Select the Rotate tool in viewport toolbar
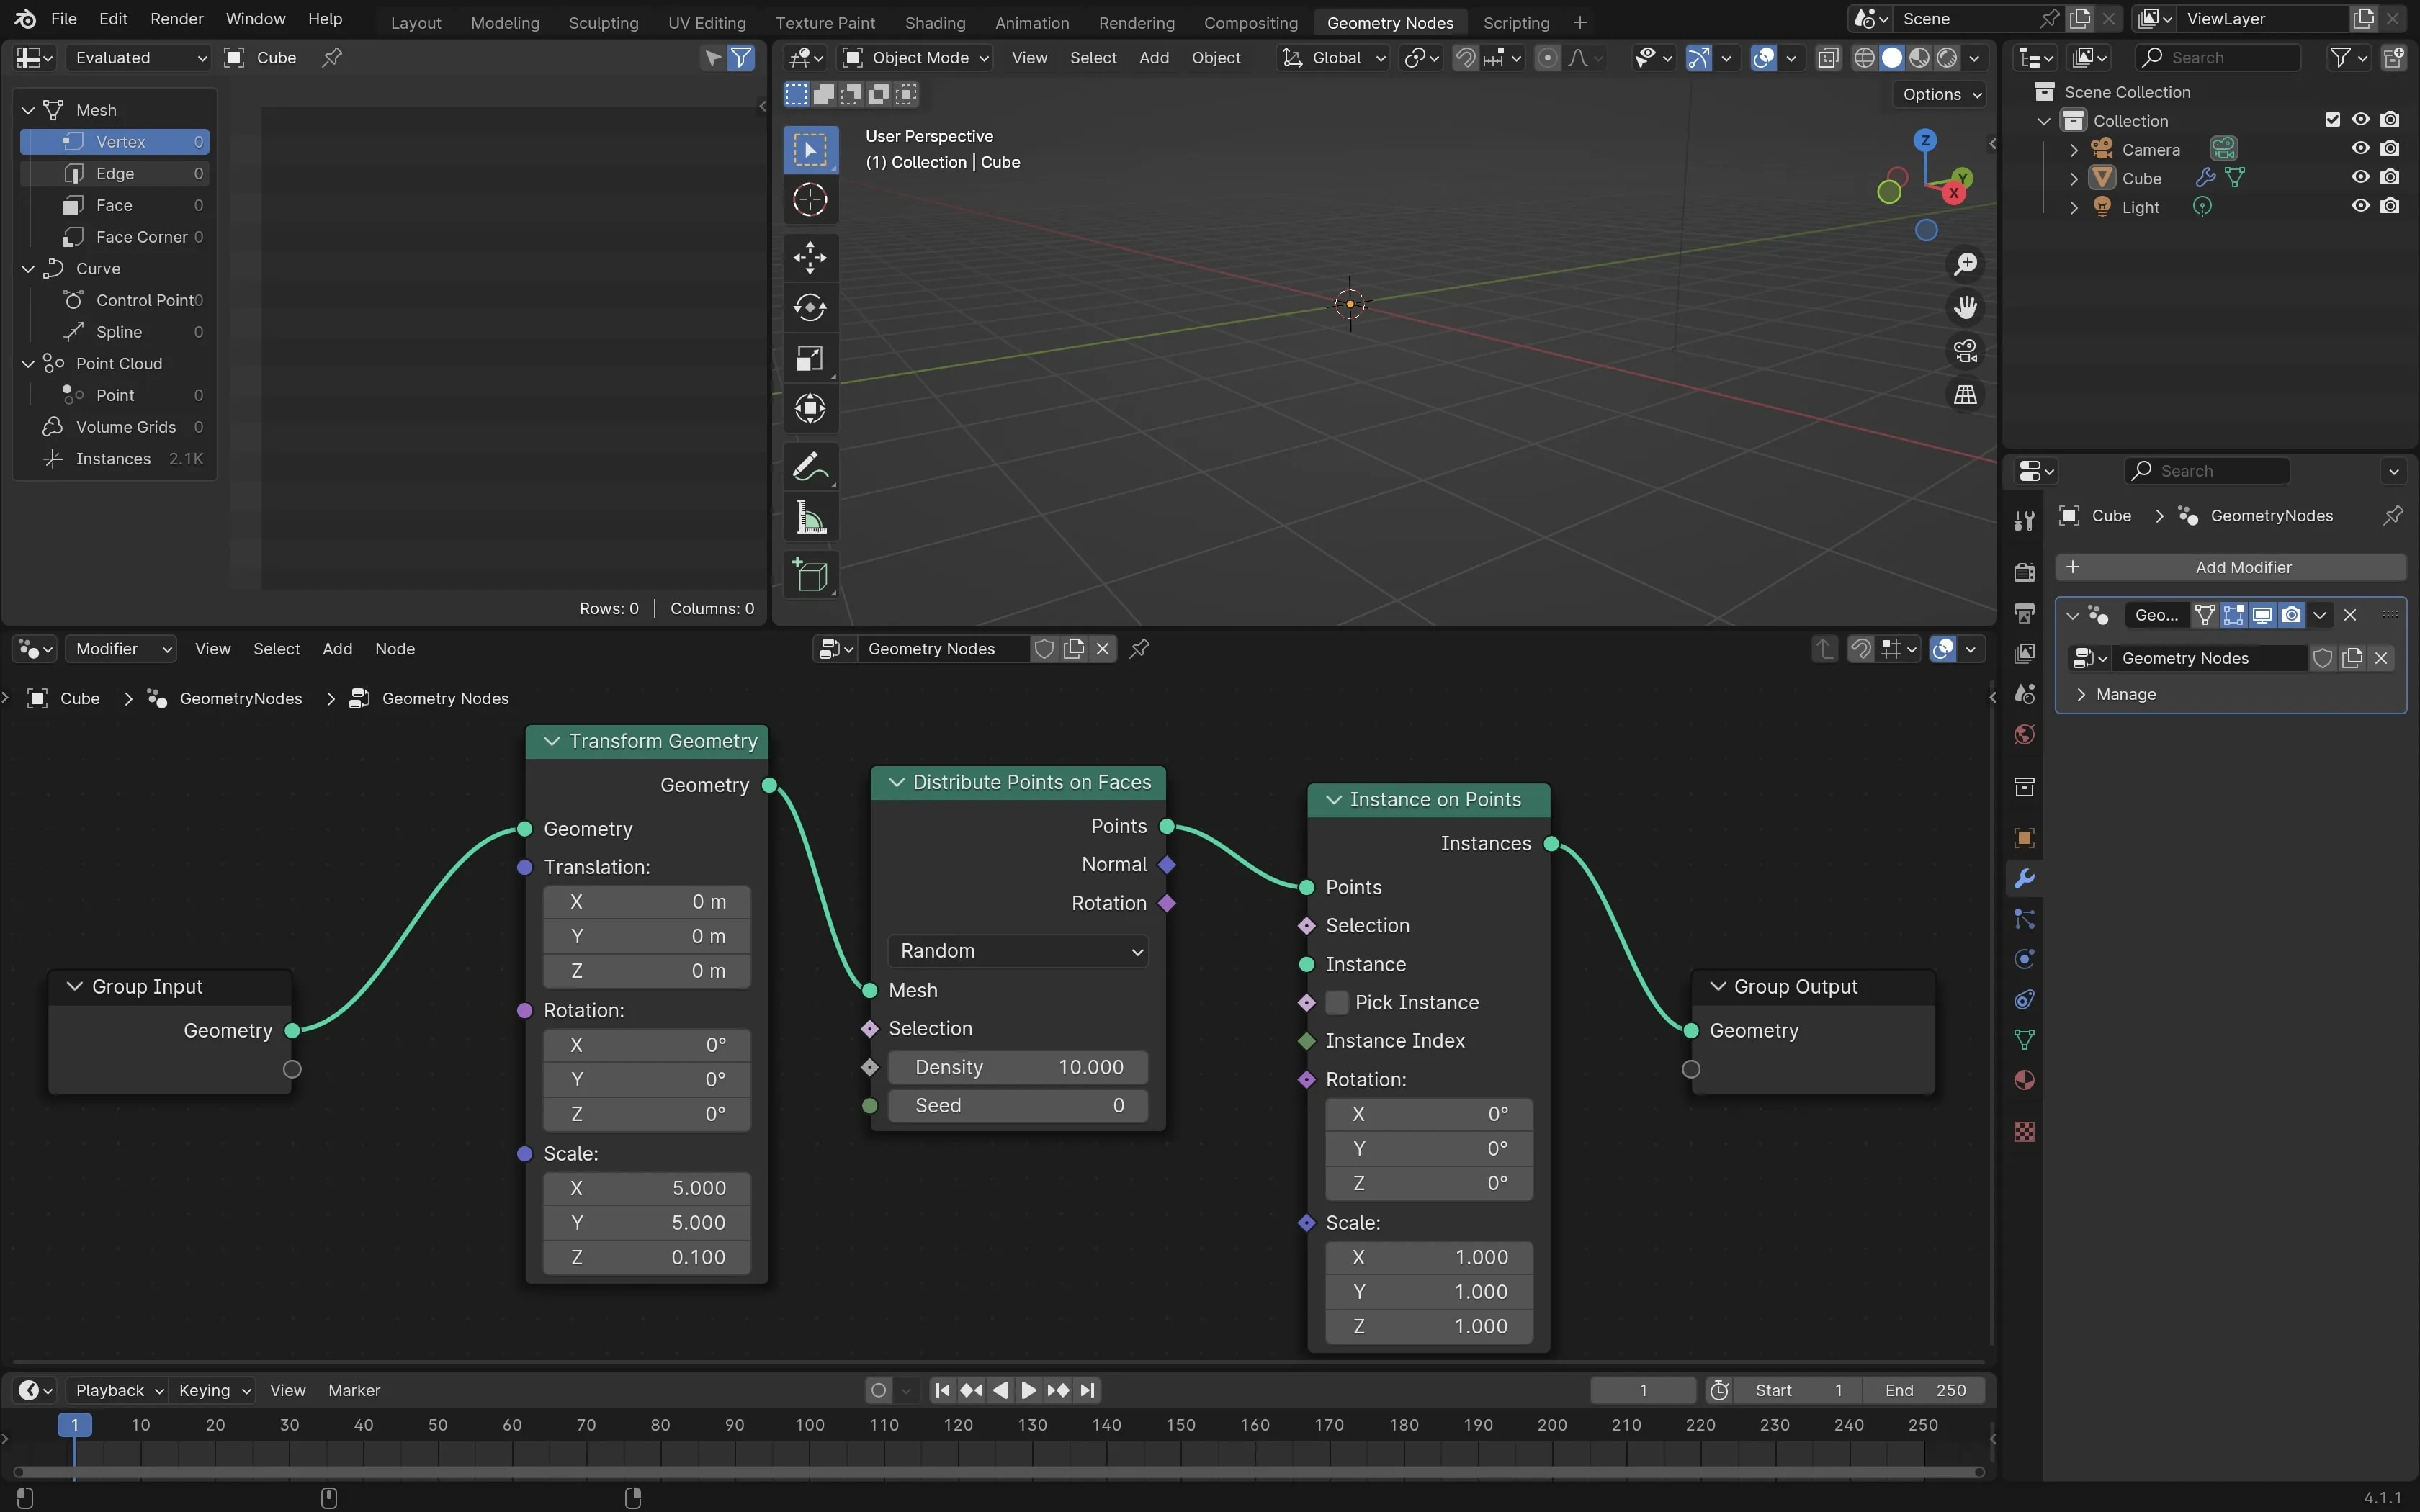This screenshot has width=2420, height=1512. pyautogui.click(x=809, y=307)
